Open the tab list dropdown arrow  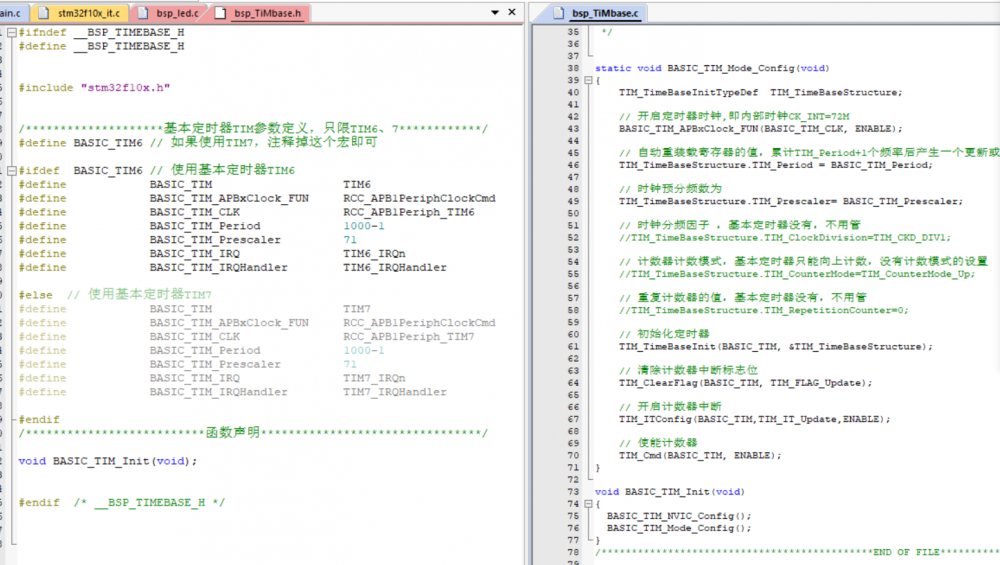(x=495, y=12)
